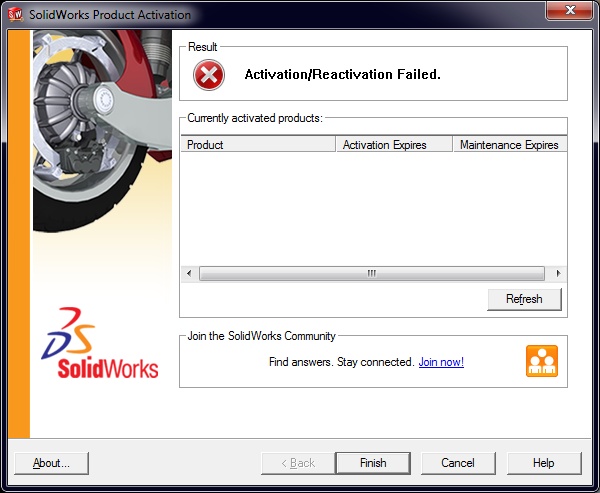Click the Finish button
The height and width of the screenshot is (493, 600).
pyautogui.click(x=373, y=463)
